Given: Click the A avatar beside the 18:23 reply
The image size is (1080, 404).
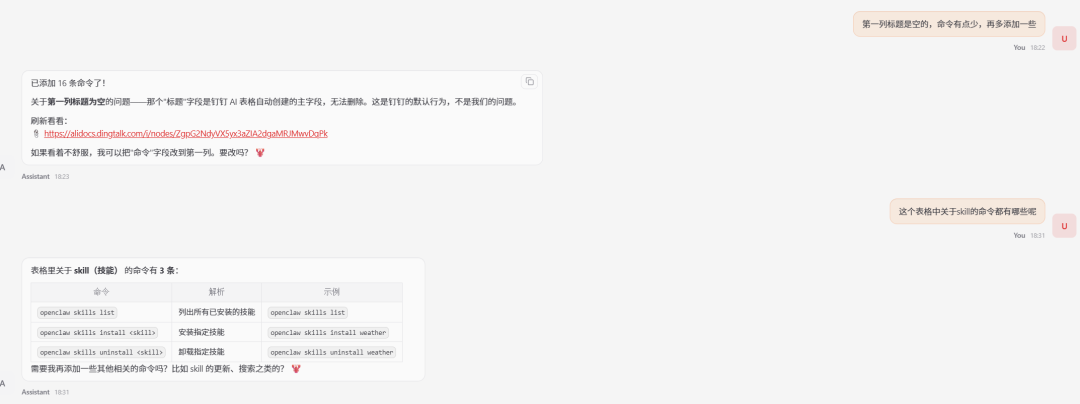Looking at the screenshot, I should (3, 167).
